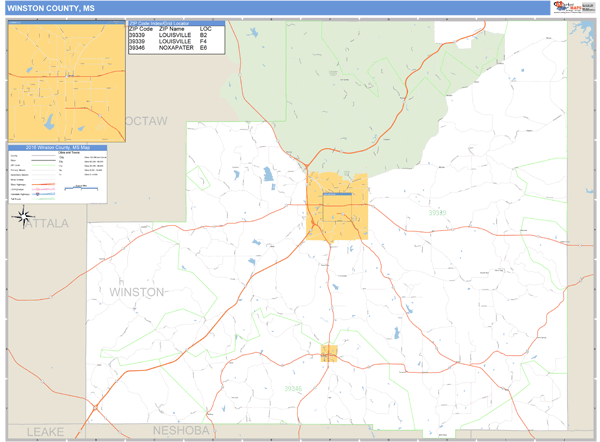Click the Winston County, MS page title
This screenshot has width=600, height=442.
click(x=45, y=8)
